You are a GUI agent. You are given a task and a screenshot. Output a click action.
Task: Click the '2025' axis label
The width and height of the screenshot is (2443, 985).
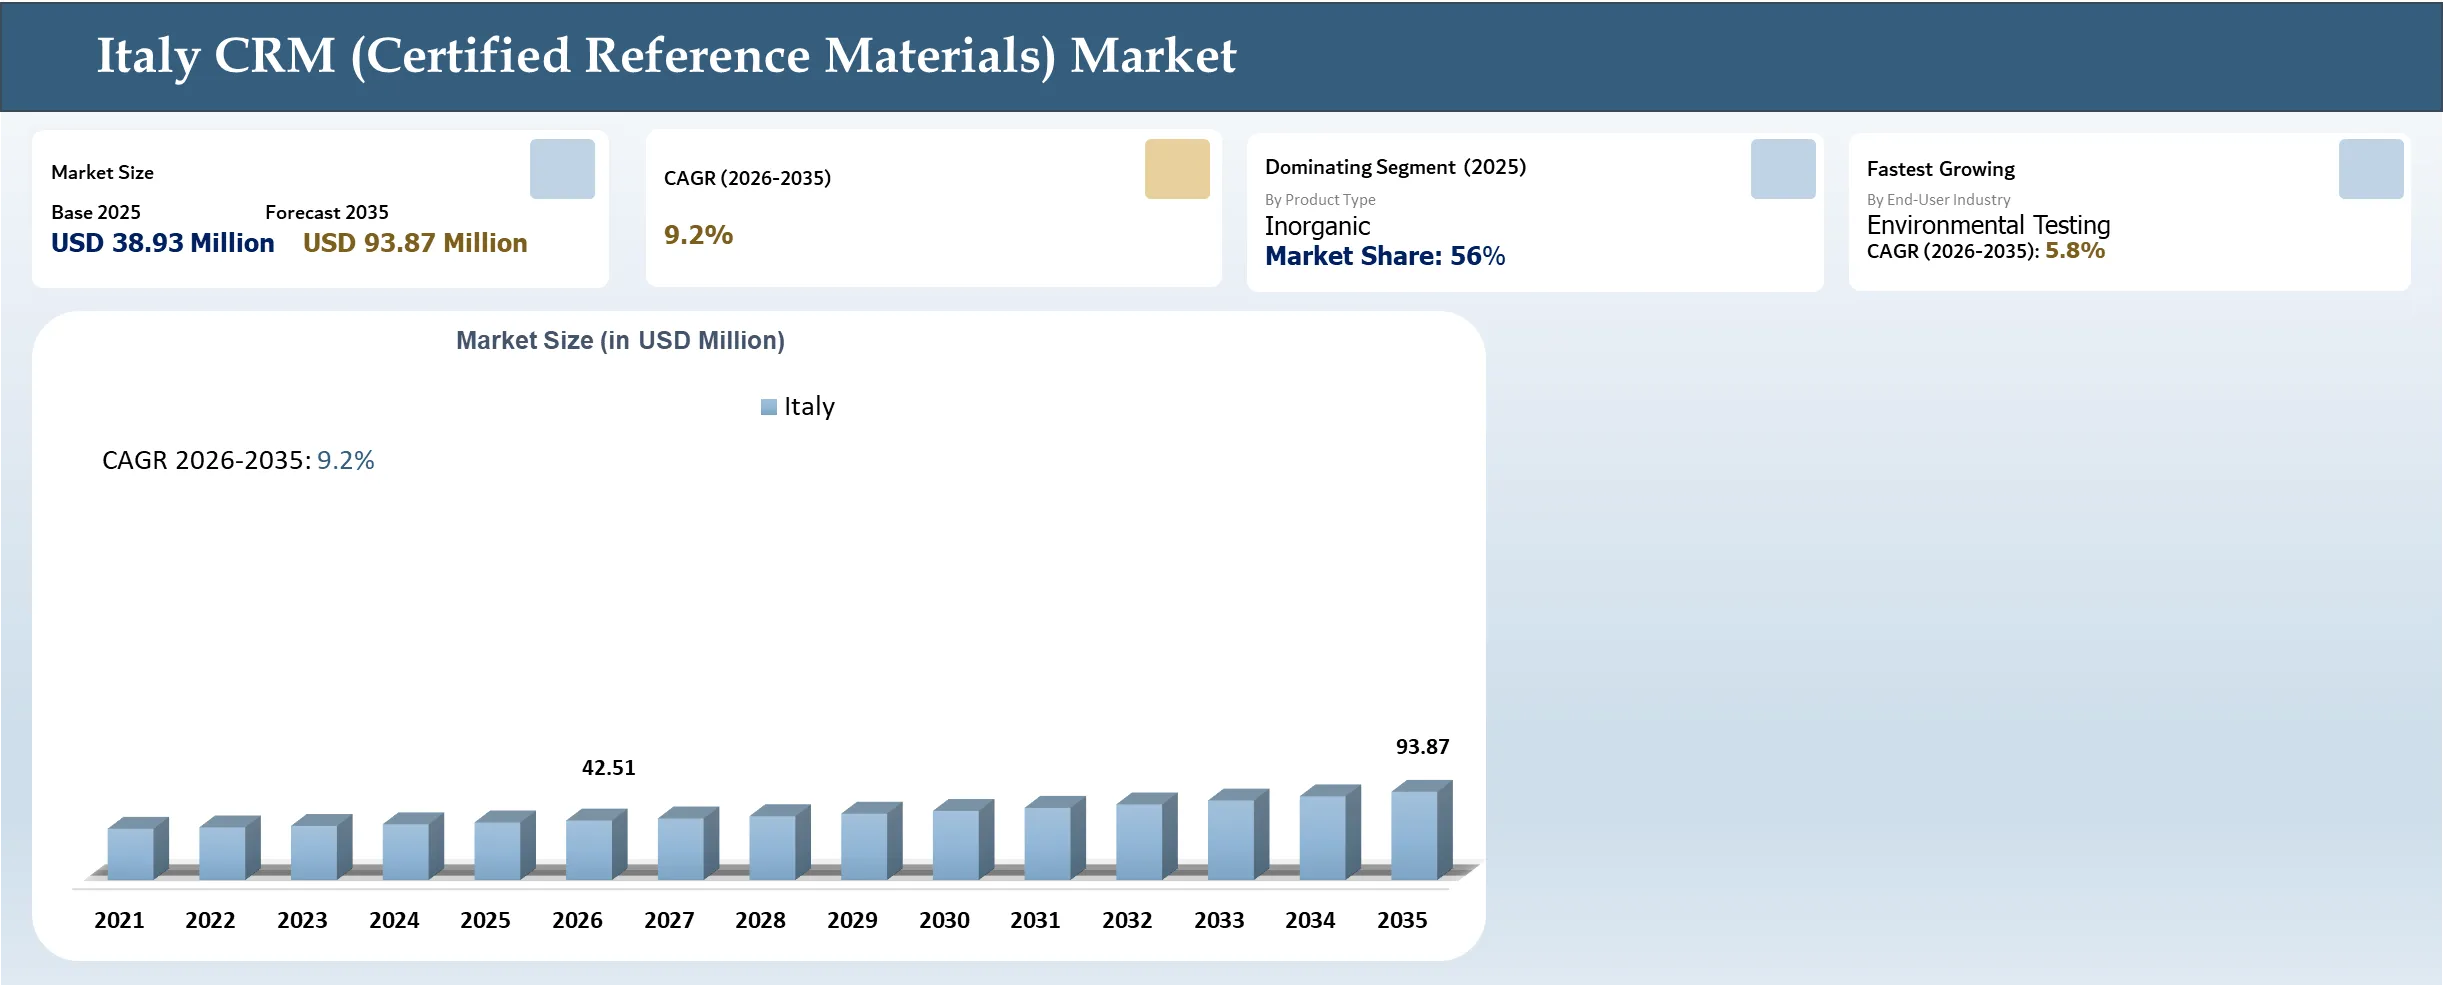coord(485,920)
